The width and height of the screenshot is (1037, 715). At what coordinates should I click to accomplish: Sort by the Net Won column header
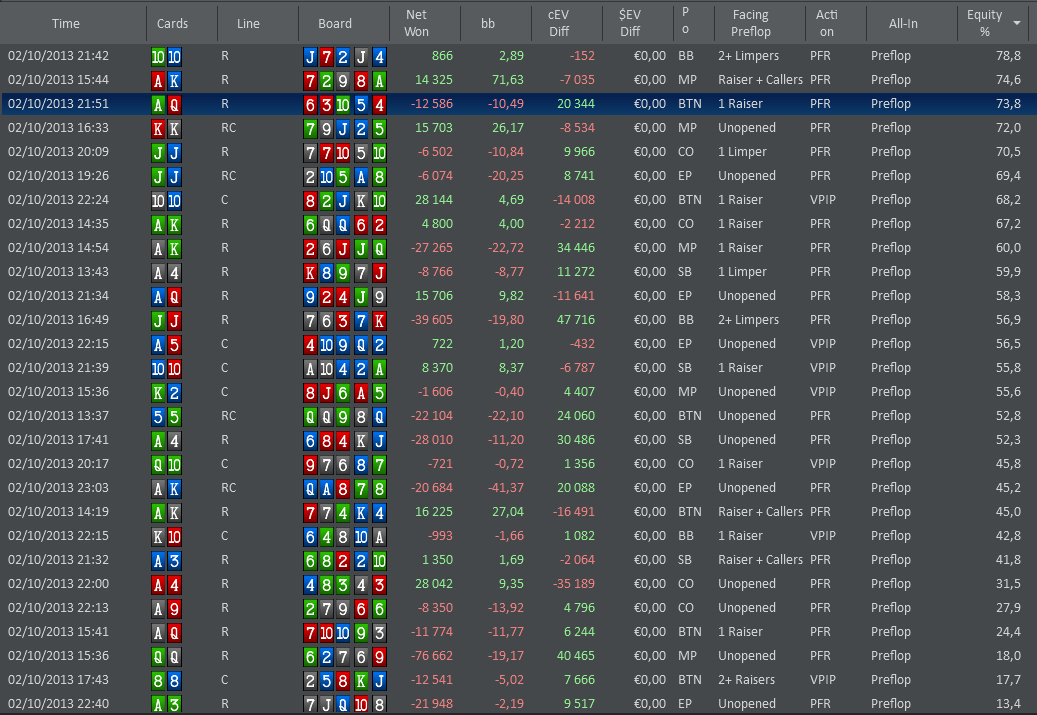point(416,23)
